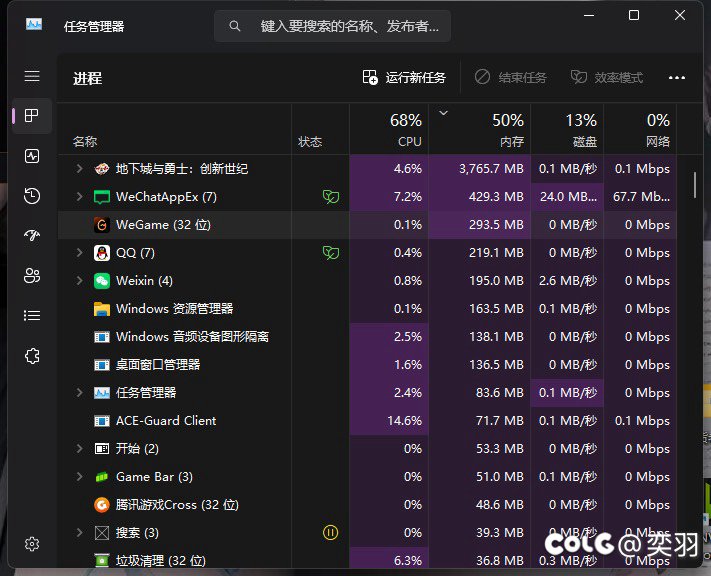The width and height of the screenshot is (711, 576).
Task: Expand the QQ (7) process group
Action: [x=80, y=253]
